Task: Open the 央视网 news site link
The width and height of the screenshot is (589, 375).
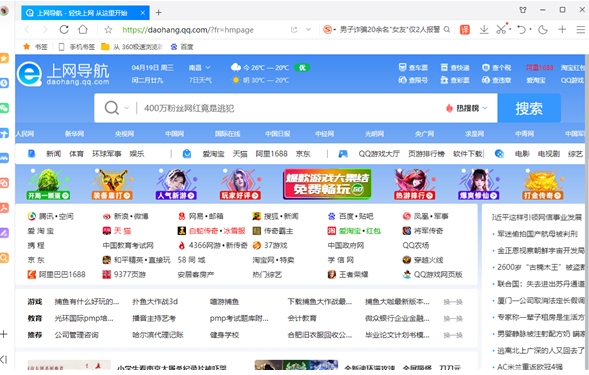Action: 124,134
